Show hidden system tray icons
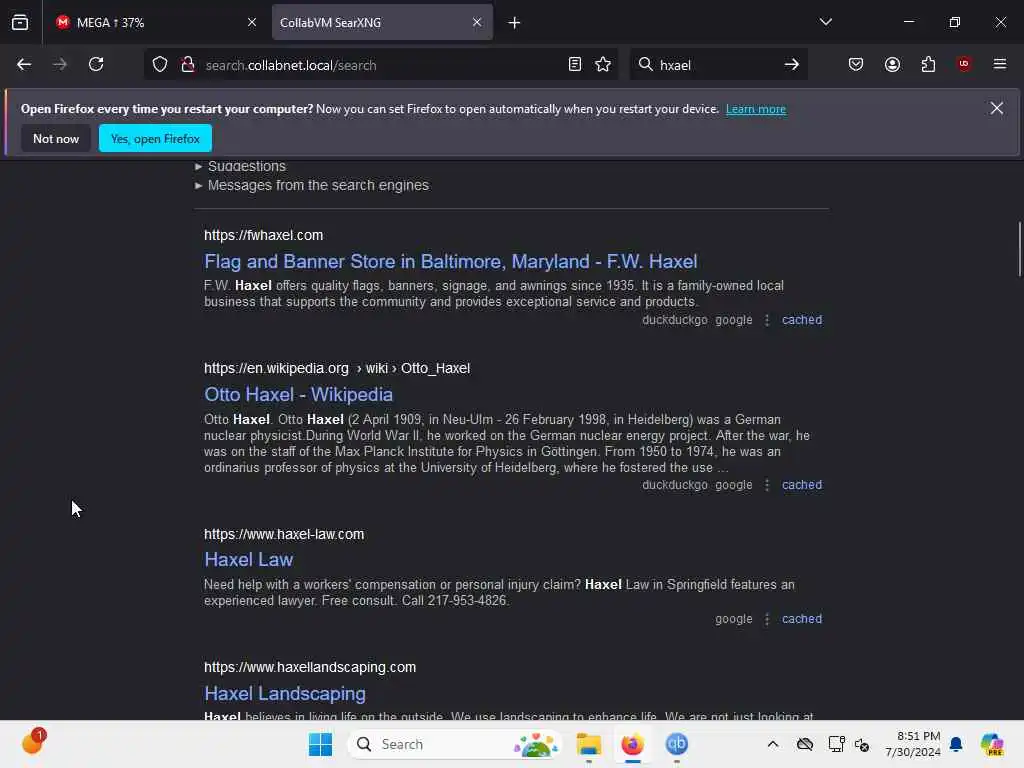 773,744
